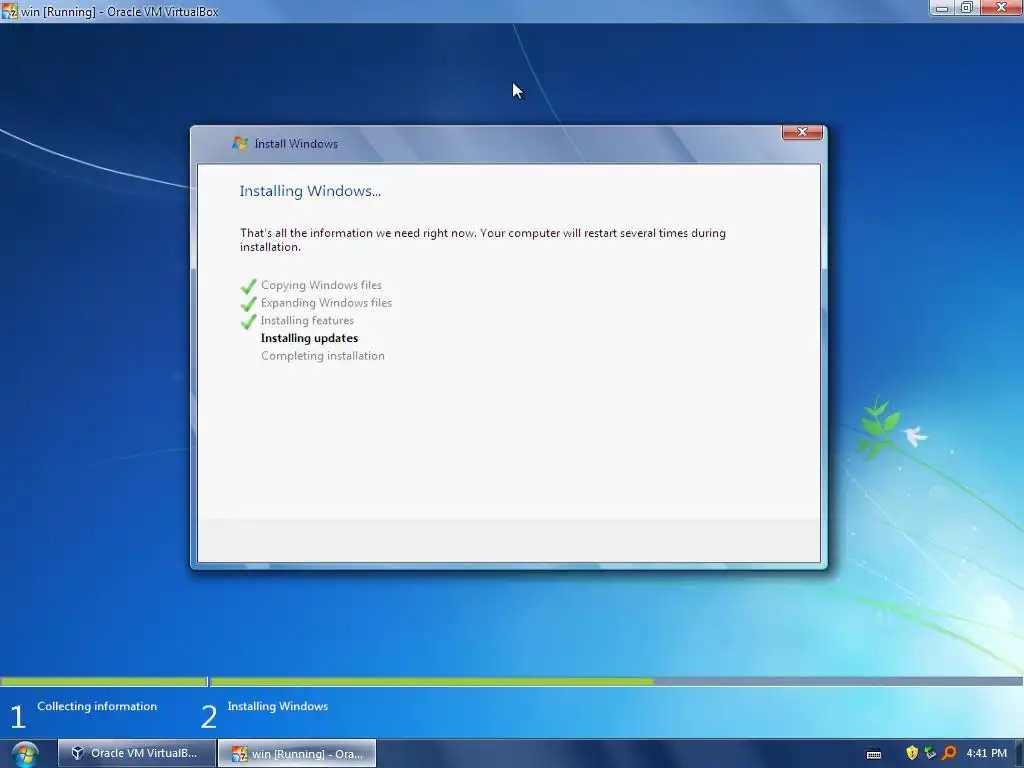Click the Collecting information progress segment
This screenshot has height=768, width=1024.
point(104,682)
